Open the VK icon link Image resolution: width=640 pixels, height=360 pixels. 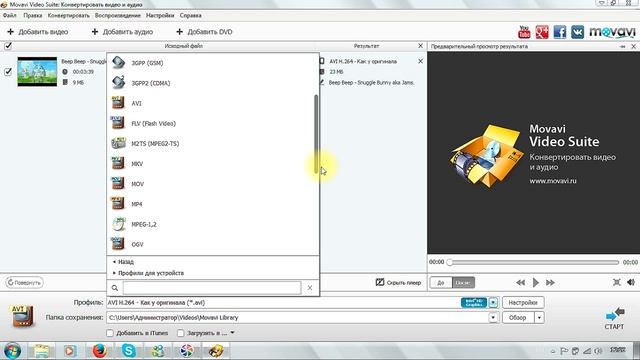click(578, 32)
